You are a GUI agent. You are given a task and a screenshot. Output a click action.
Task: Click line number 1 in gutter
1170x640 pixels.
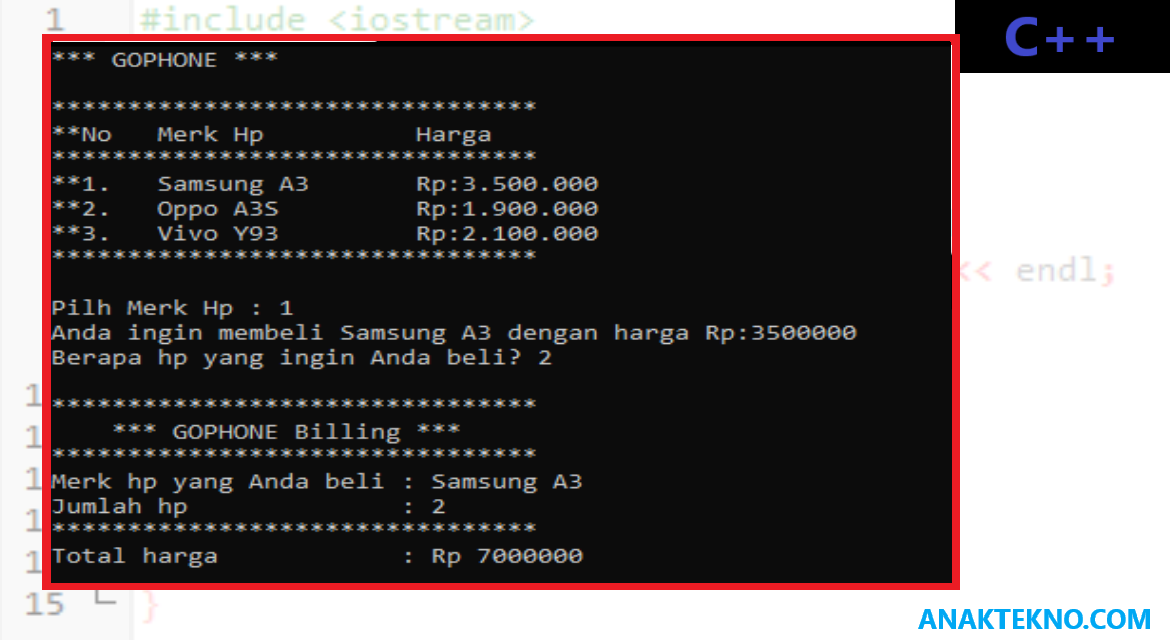coord(54,19)
